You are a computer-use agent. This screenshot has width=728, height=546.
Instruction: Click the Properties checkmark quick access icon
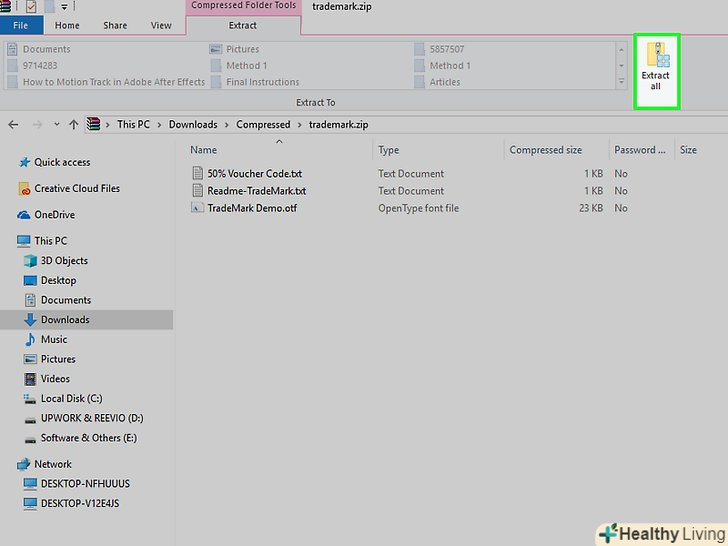coord(31,6)
